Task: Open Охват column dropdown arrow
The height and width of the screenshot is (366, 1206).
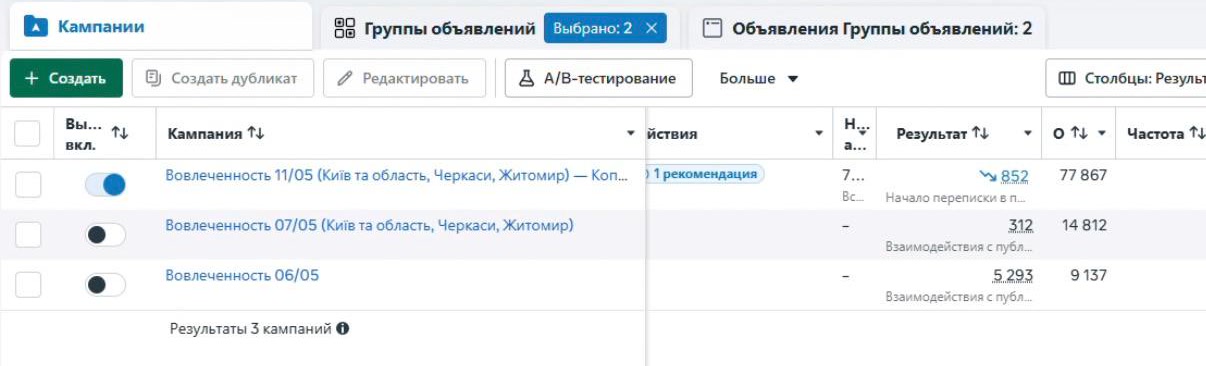Action: pos(1102,134)
